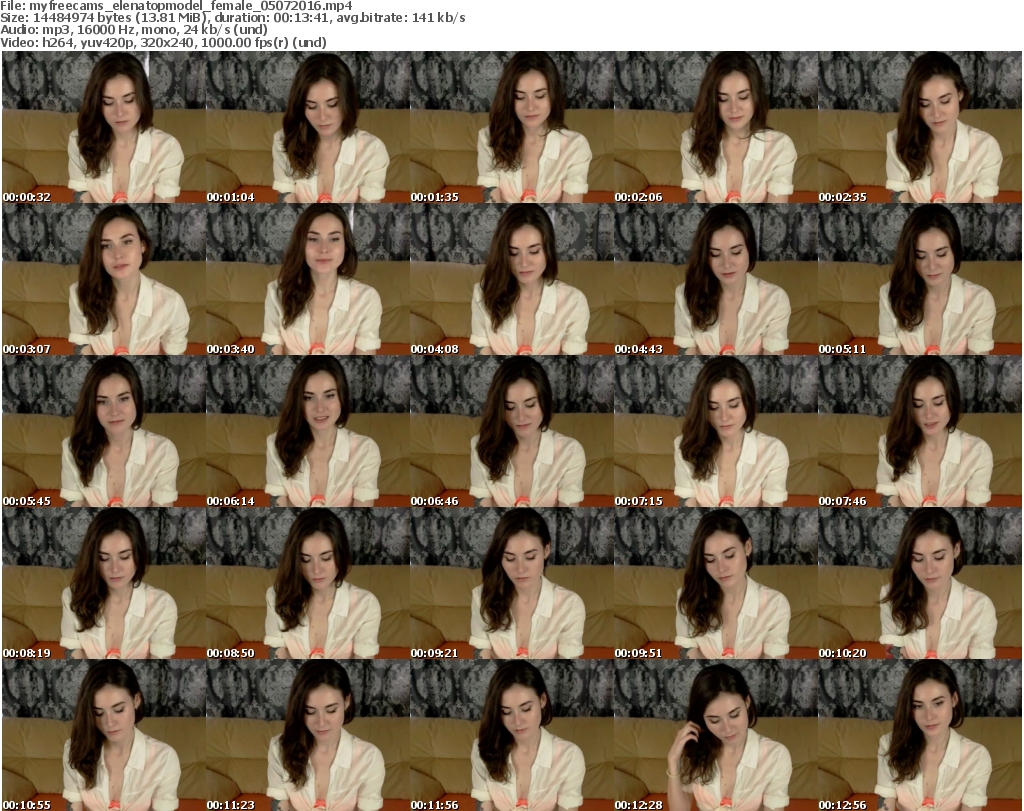Select the thumbnail timestamped 00:10:55

104,735
